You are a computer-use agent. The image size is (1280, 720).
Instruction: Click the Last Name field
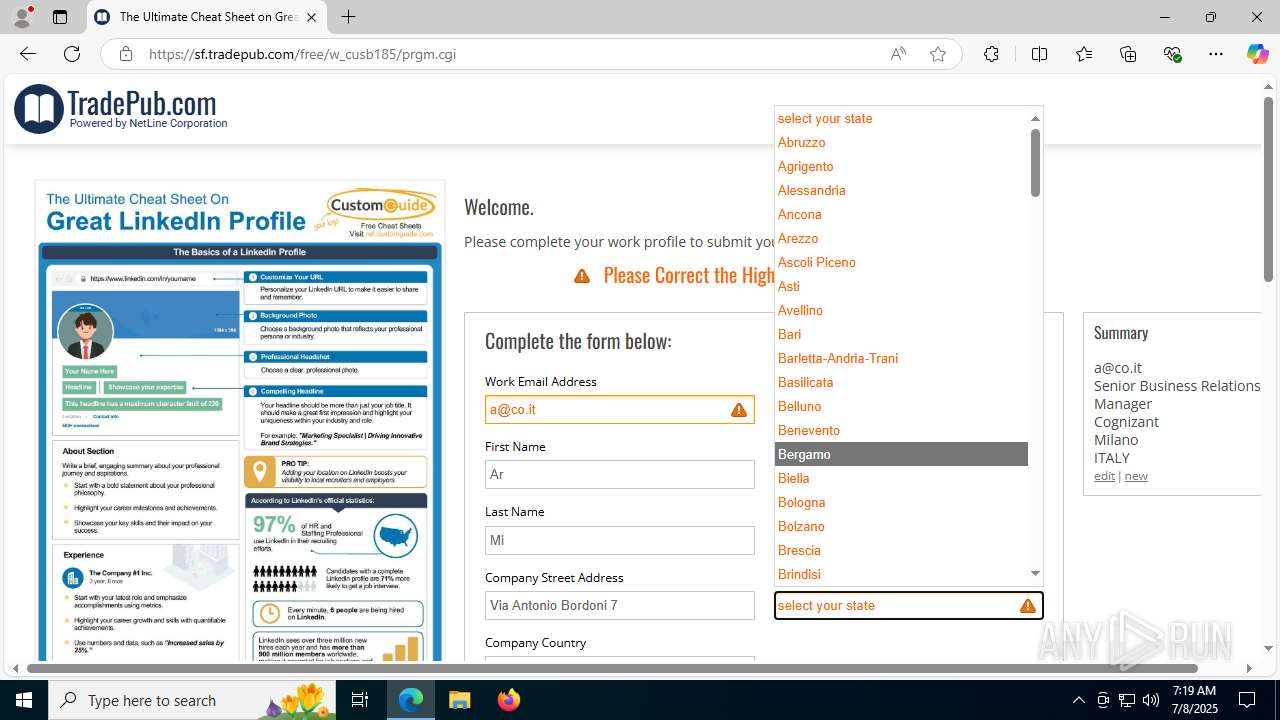(x=620, y=540)
